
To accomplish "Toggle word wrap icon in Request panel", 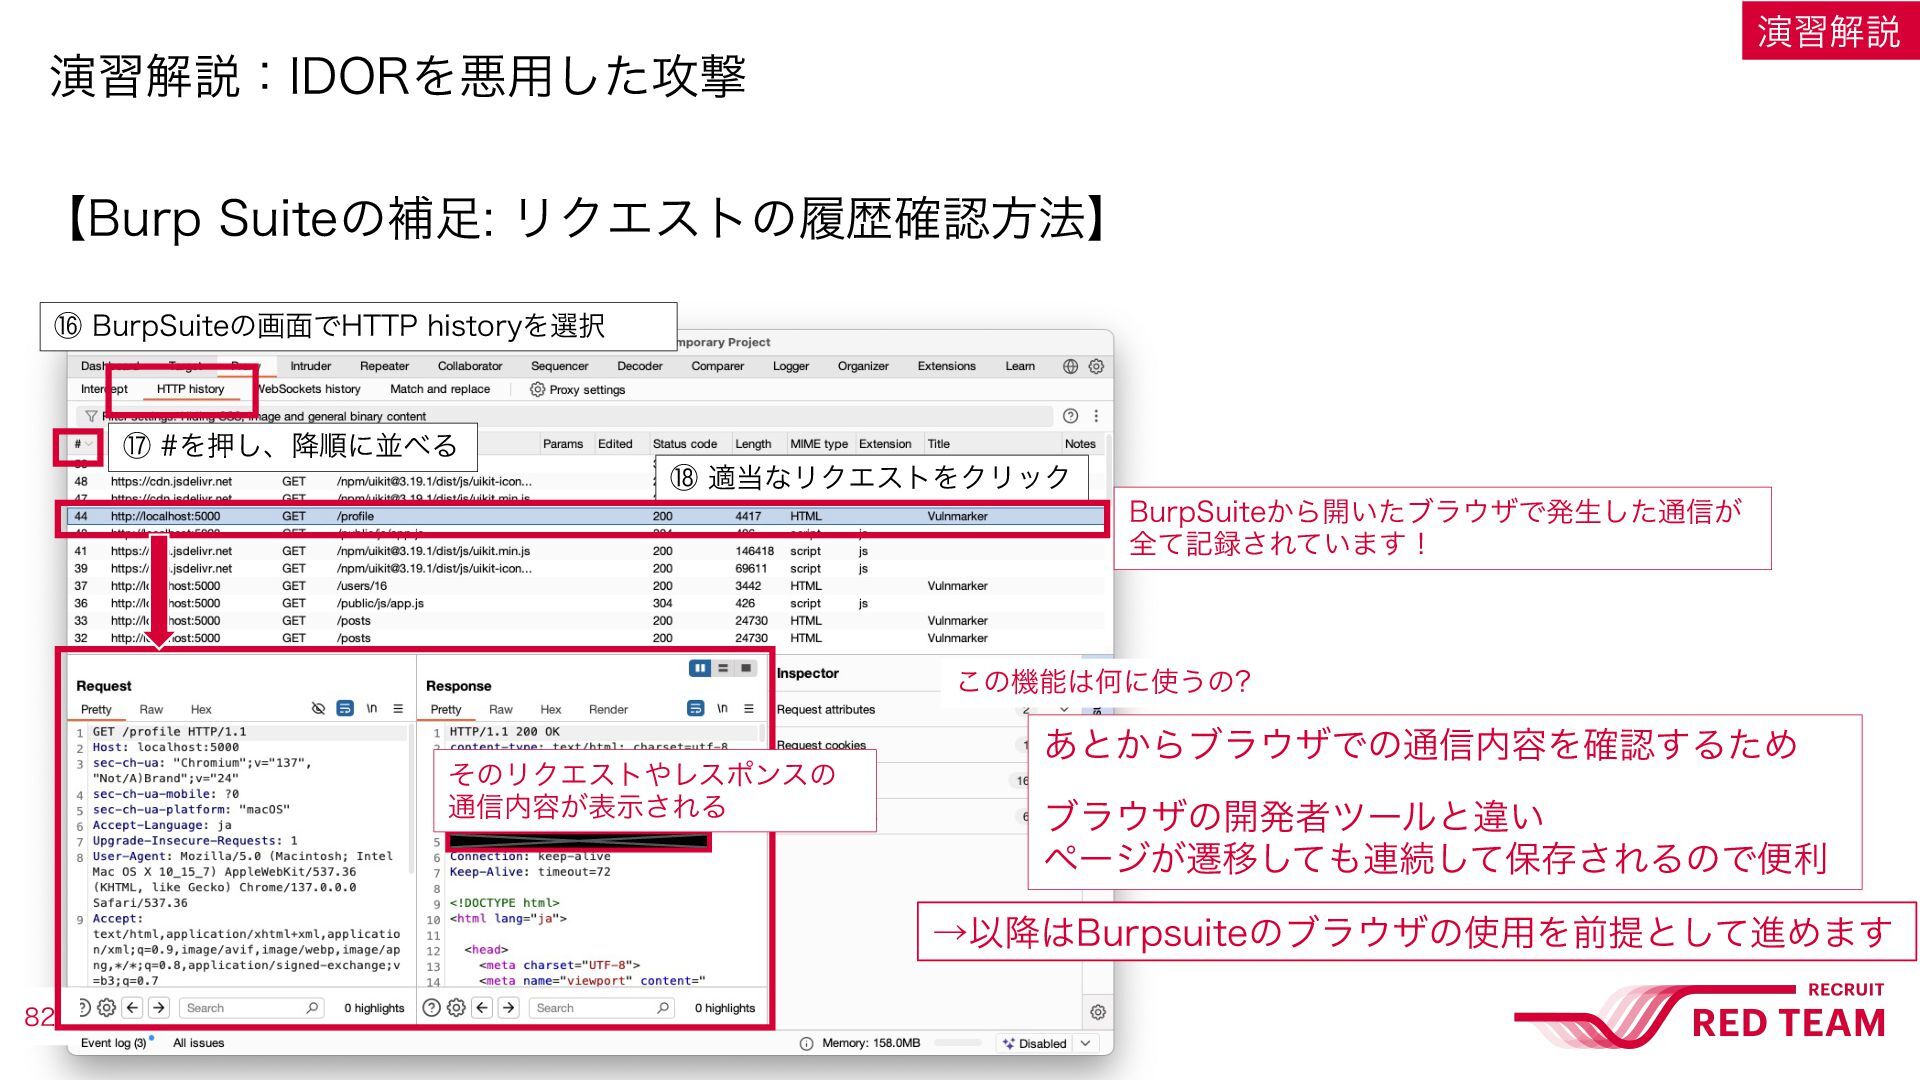I will coord(345,709).
